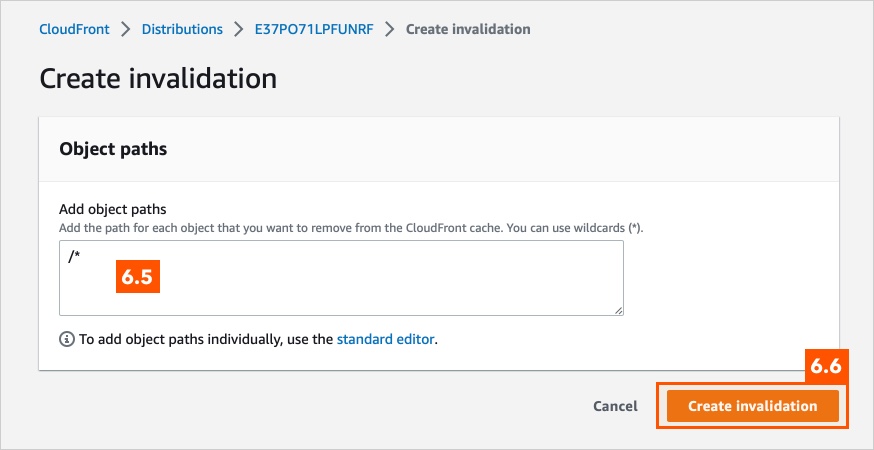The image size is (874, 450).
Task: Click the chevron after the Distributions breadcrumb
Action: pyautogui.click(x=239, y=29)
